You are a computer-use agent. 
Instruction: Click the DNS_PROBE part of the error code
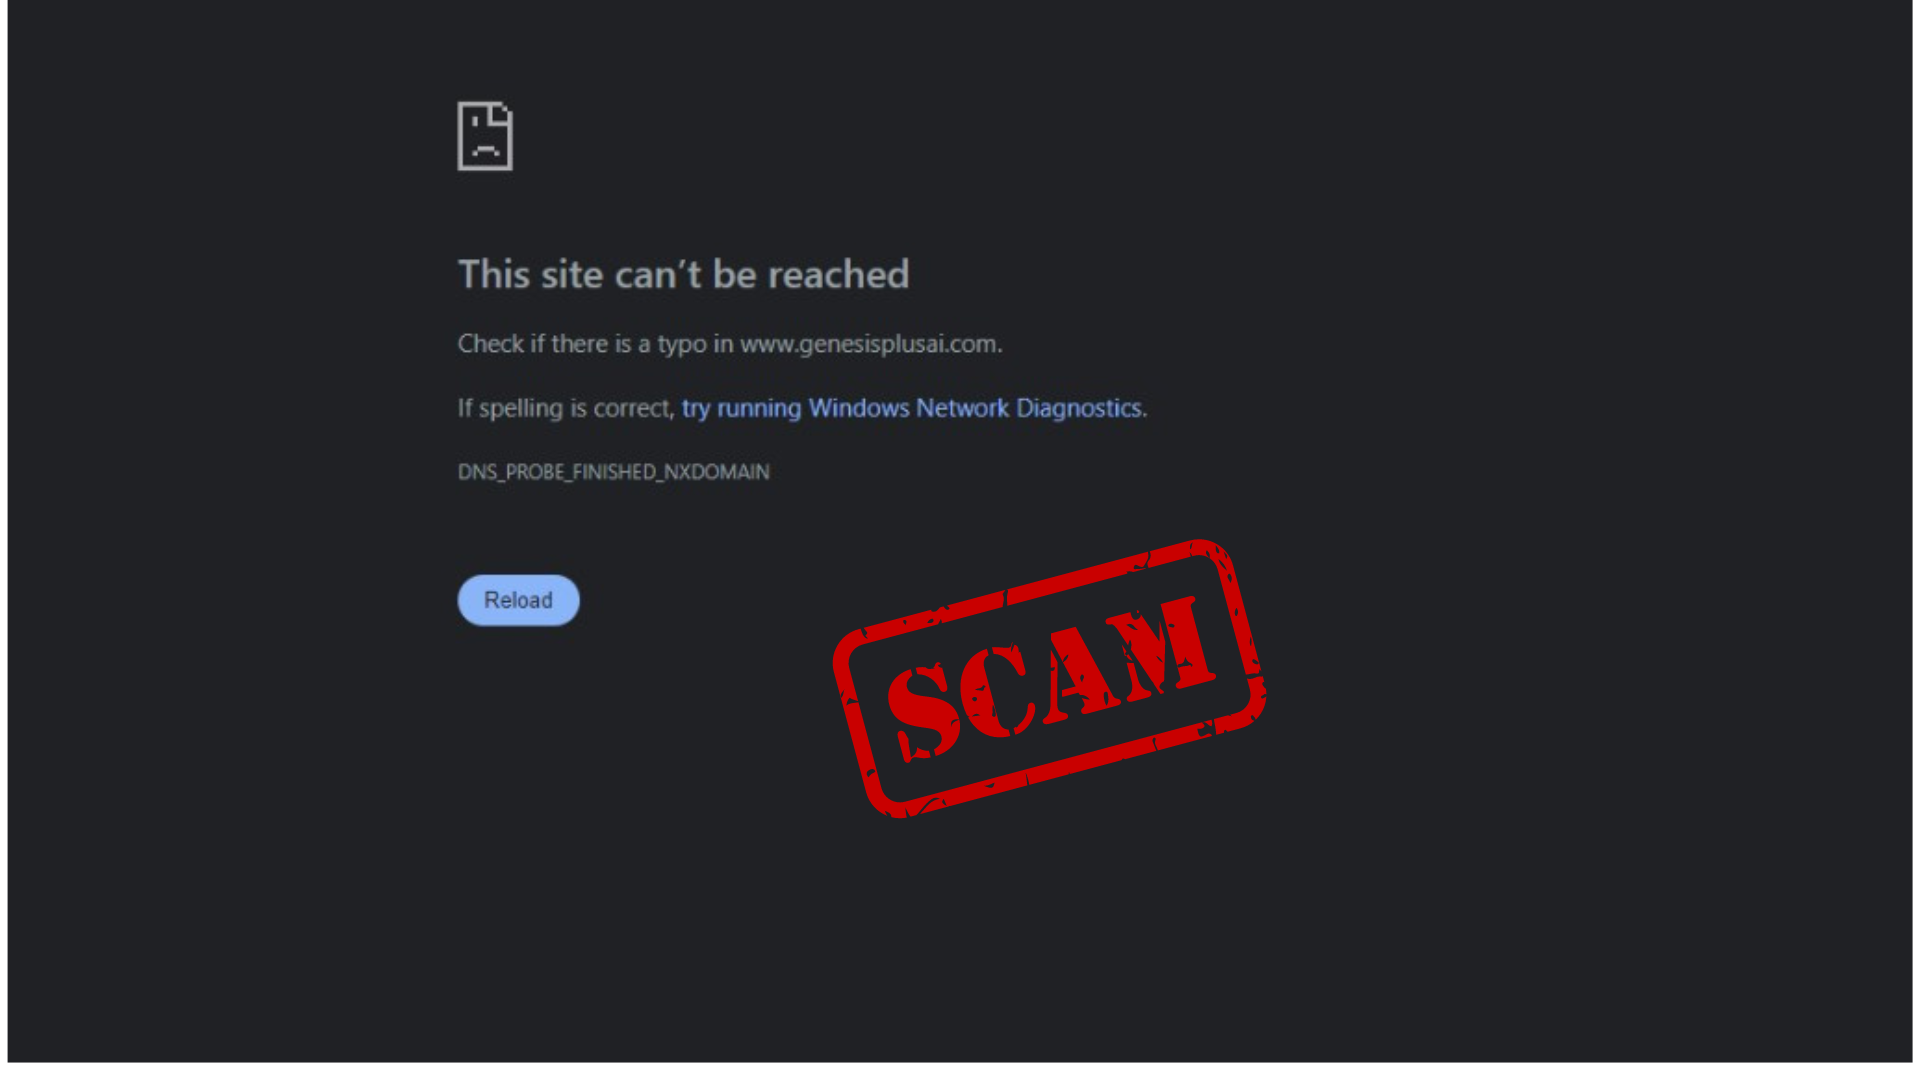tap(512, 472)
